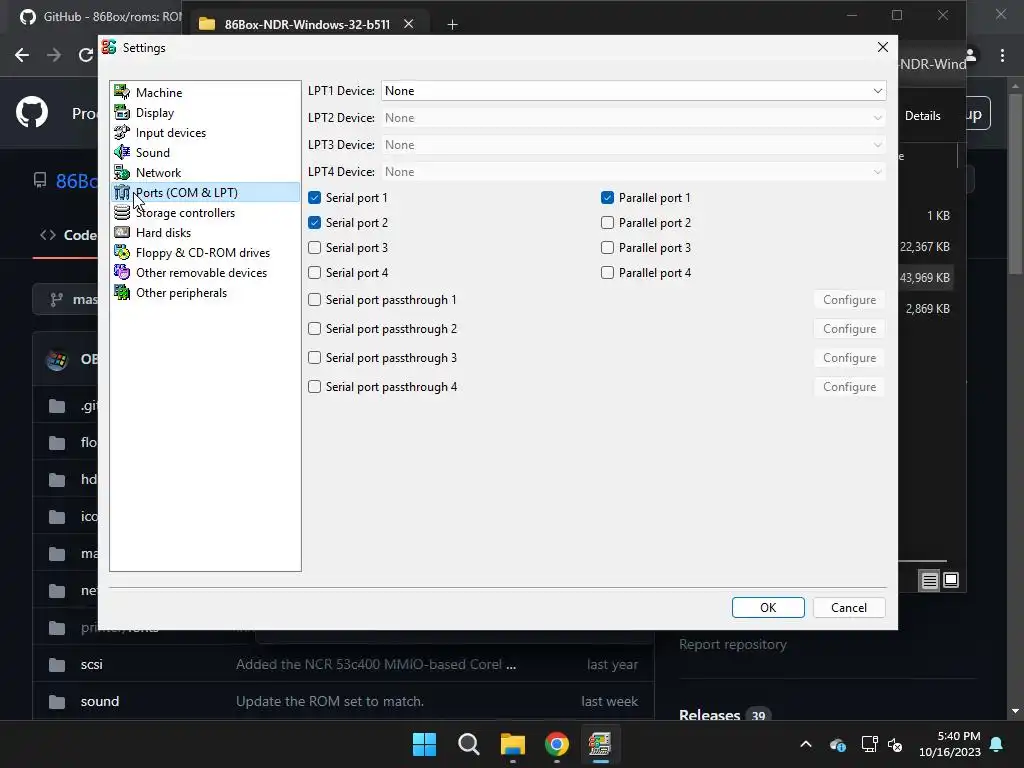Switch Explorer to details view icon

[929, 580]
